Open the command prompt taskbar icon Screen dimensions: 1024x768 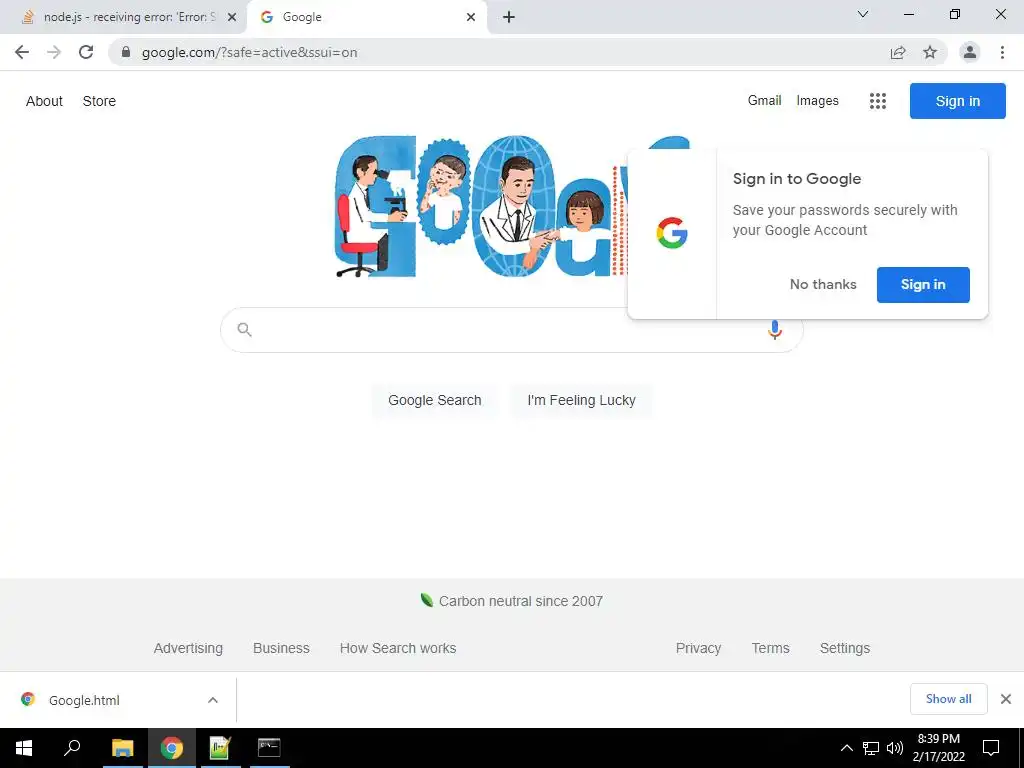point(269,748)
